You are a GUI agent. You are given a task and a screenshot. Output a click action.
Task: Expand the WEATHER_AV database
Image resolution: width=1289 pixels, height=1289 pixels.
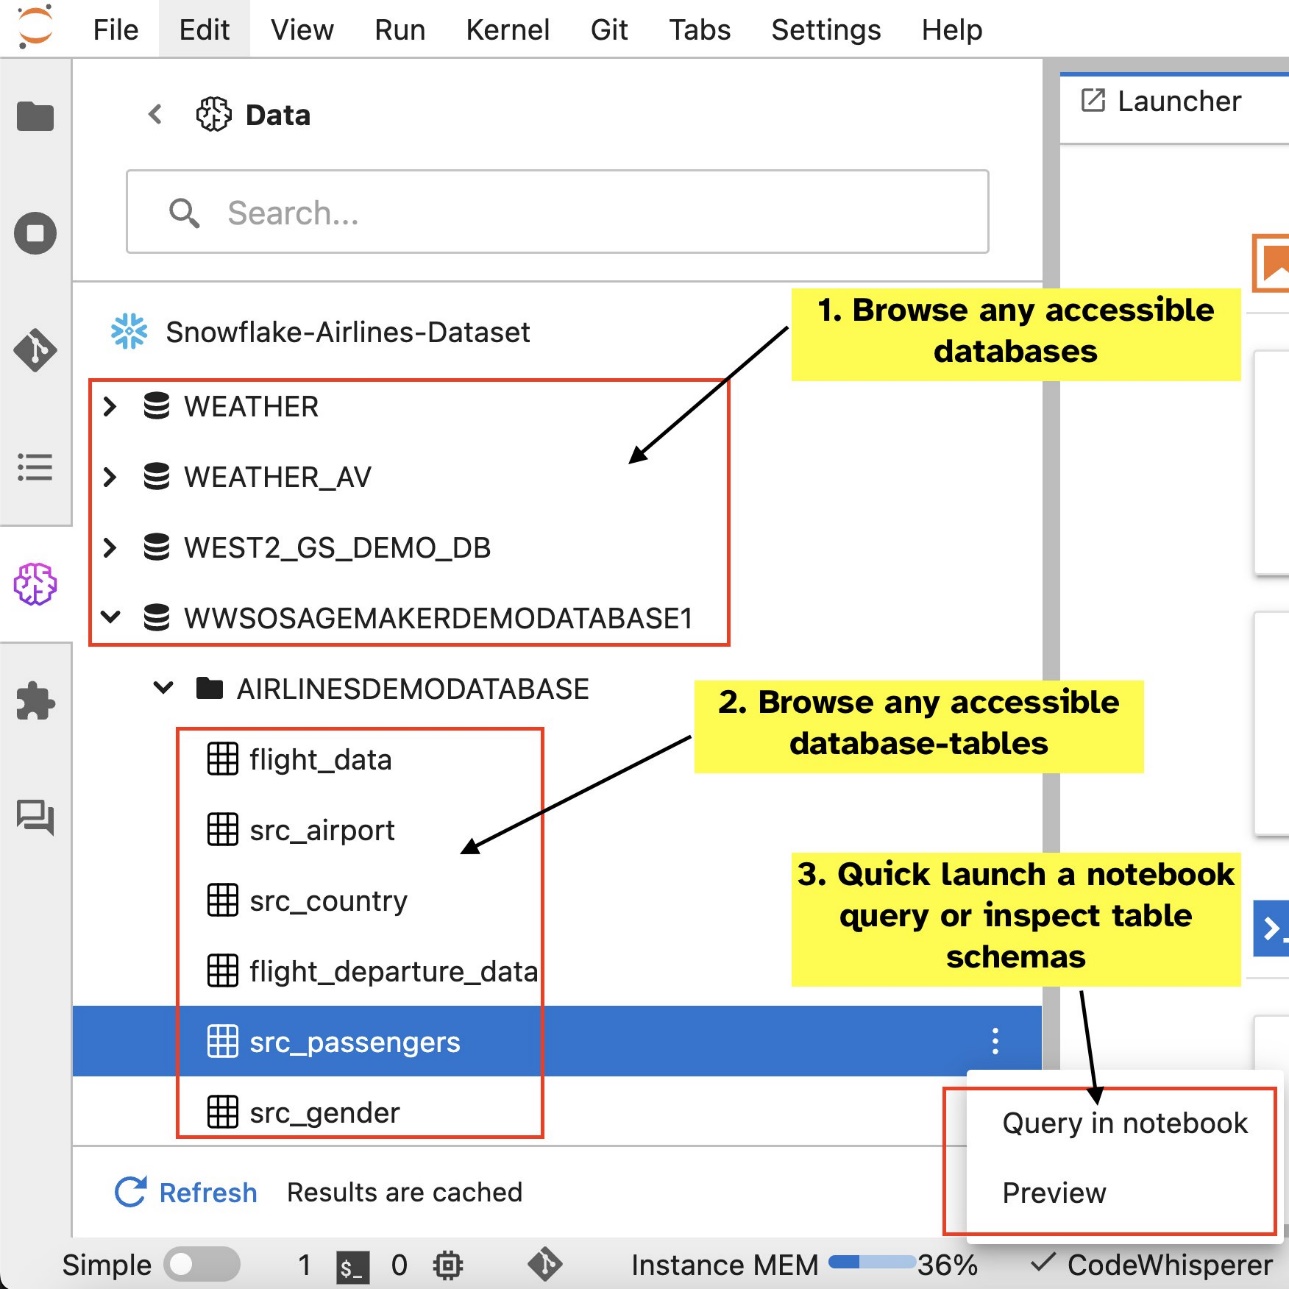pos(110,477)
